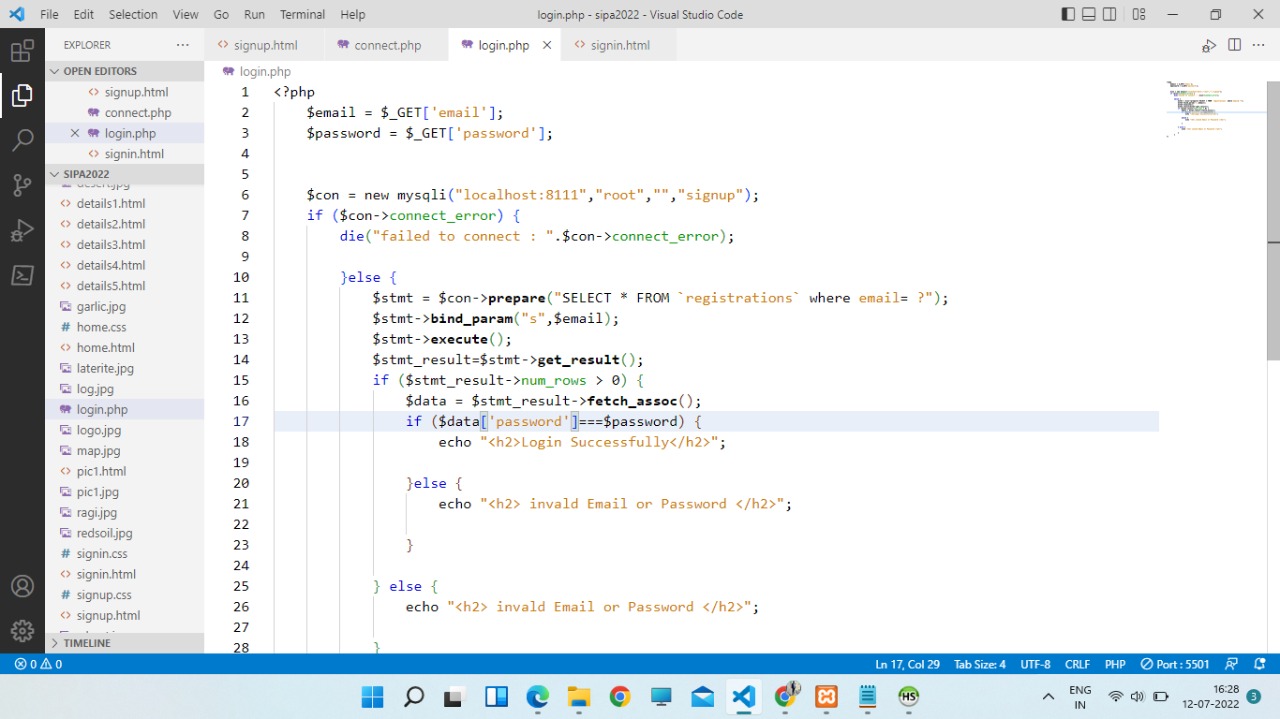Click the VS Code logo in title bar
The width and height of the screenshot is (1280, 719).
click(x=17, y=14)
